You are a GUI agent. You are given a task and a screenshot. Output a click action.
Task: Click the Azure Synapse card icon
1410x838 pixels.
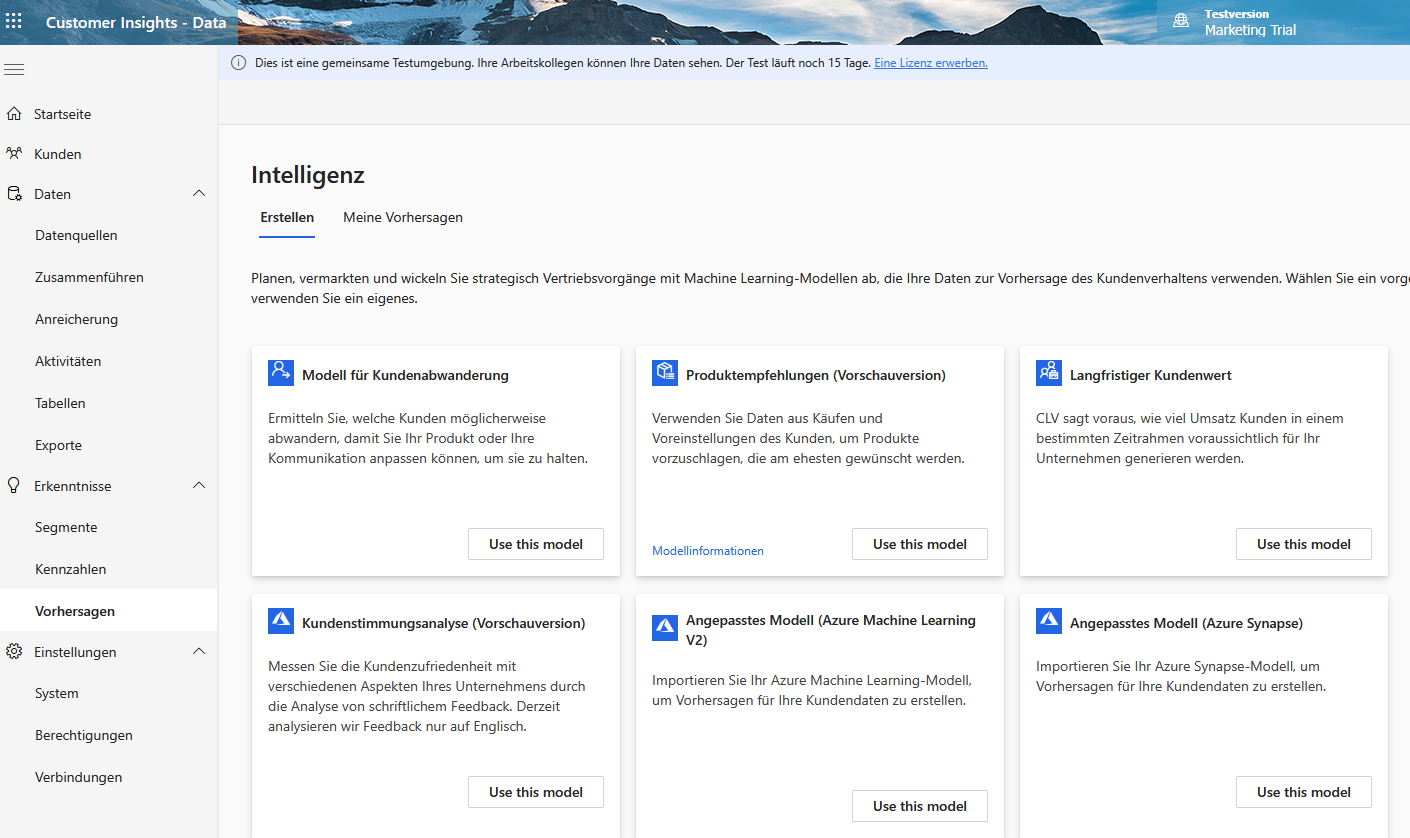1049,620
